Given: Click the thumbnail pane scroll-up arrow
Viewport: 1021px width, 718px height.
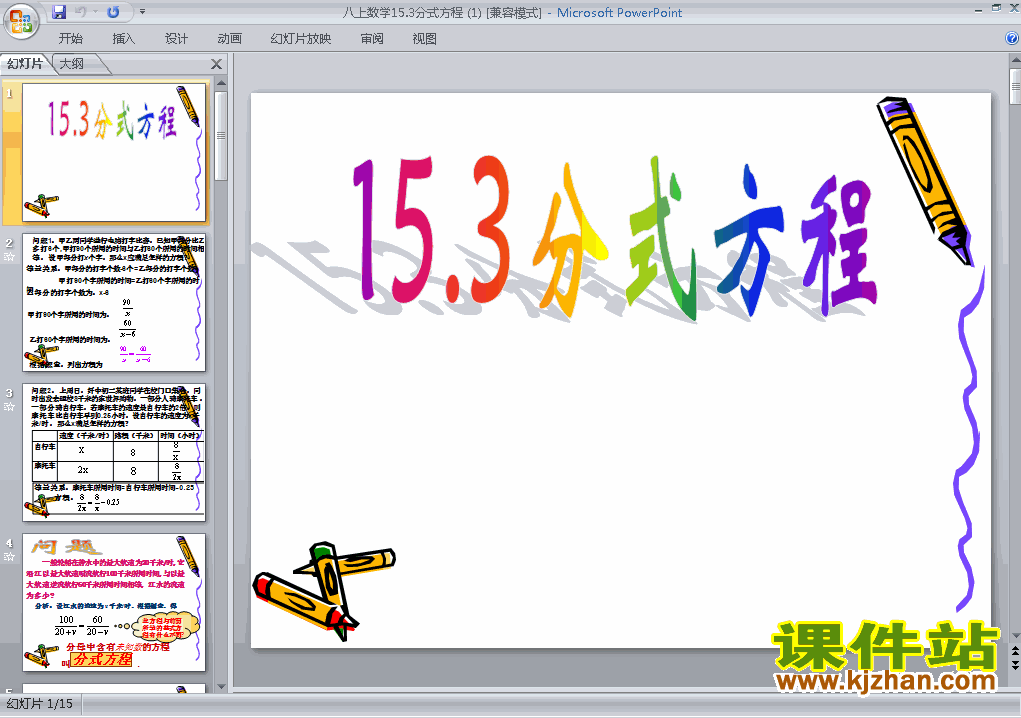Looking at the screenshot, I should 221,83.
